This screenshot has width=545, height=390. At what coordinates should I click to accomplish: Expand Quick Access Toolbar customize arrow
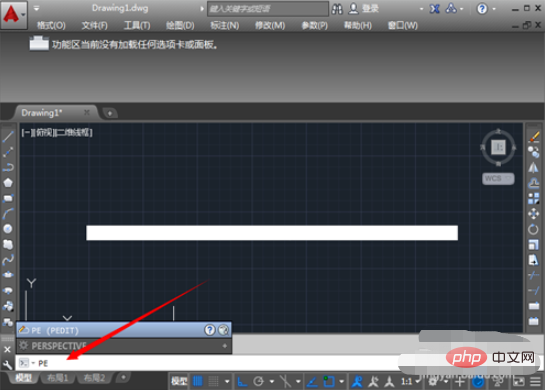pyautogui.click(x=36, y=8)
